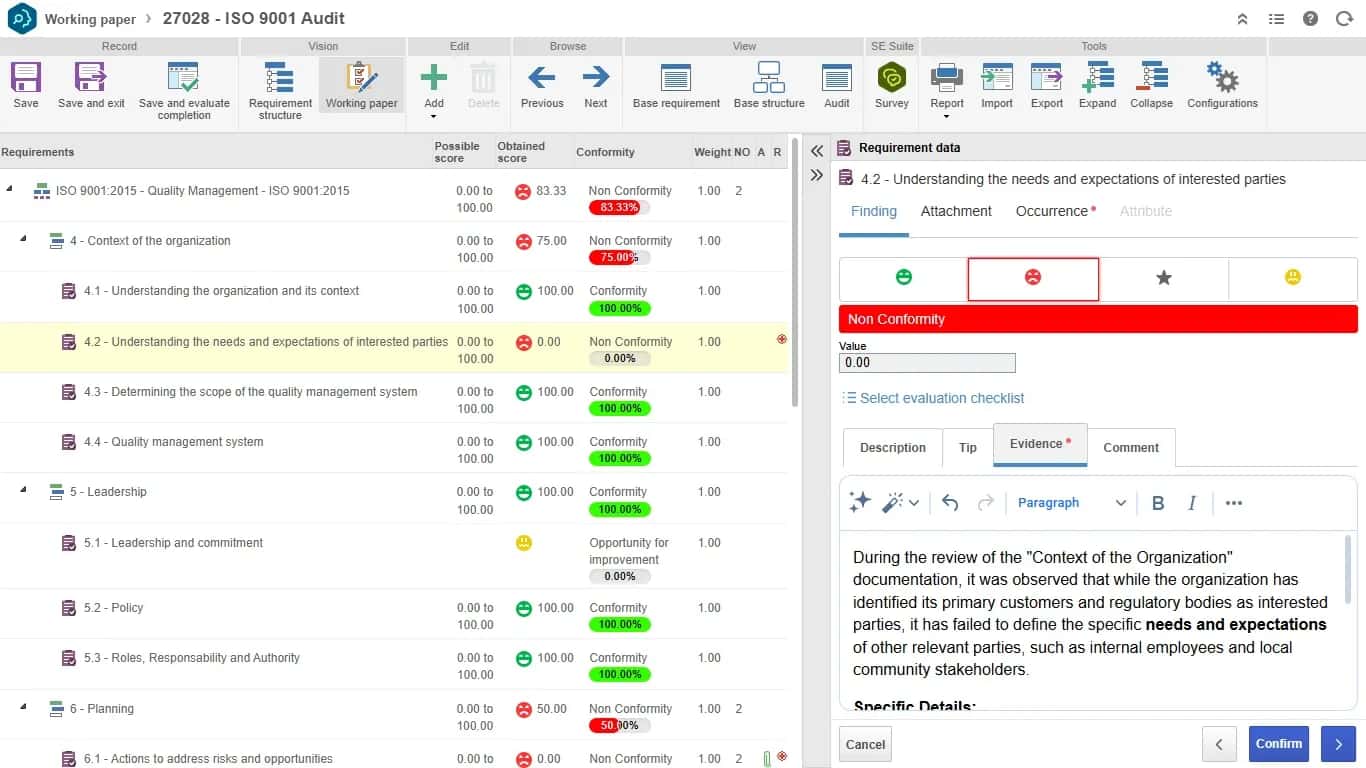Select 4.3 - Determining the scope requirement row

[x=394, y=399]
